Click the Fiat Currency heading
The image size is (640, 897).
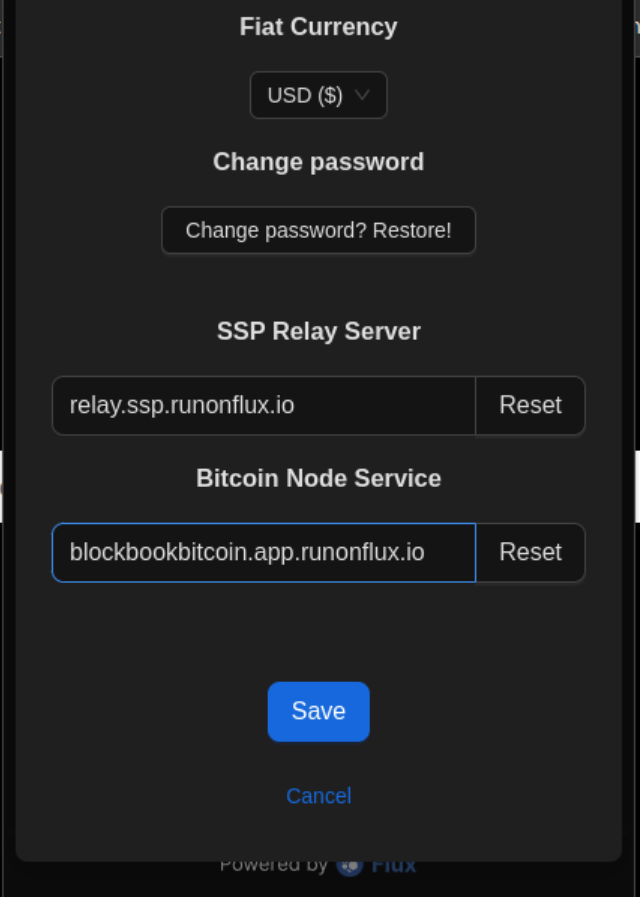click(x=319, y=27)
